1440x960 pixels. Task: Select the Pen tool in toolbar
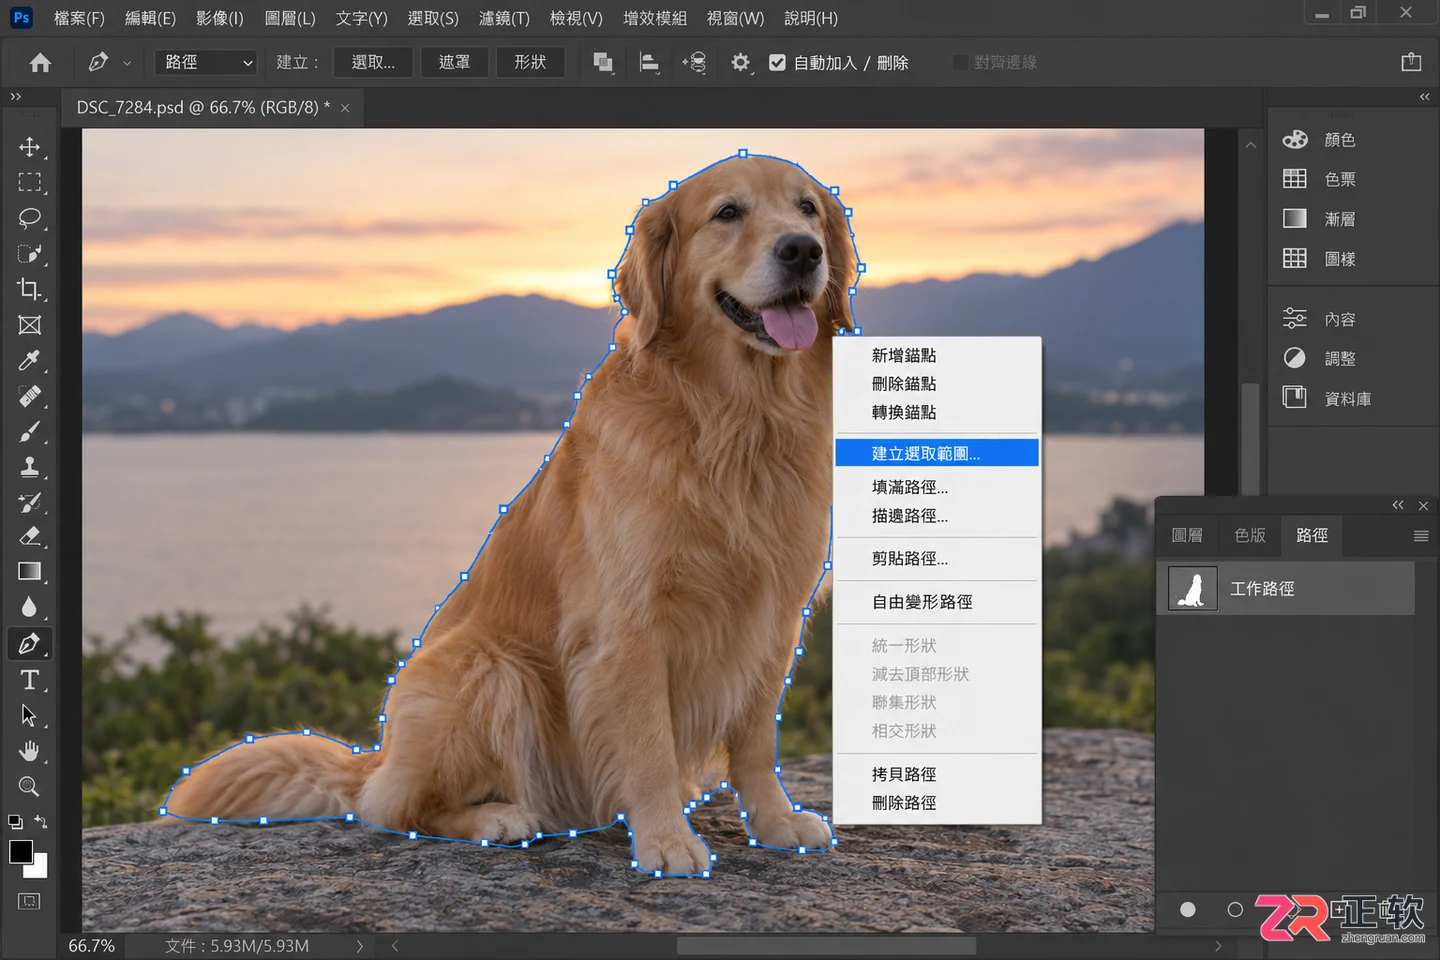pos(29,643)
